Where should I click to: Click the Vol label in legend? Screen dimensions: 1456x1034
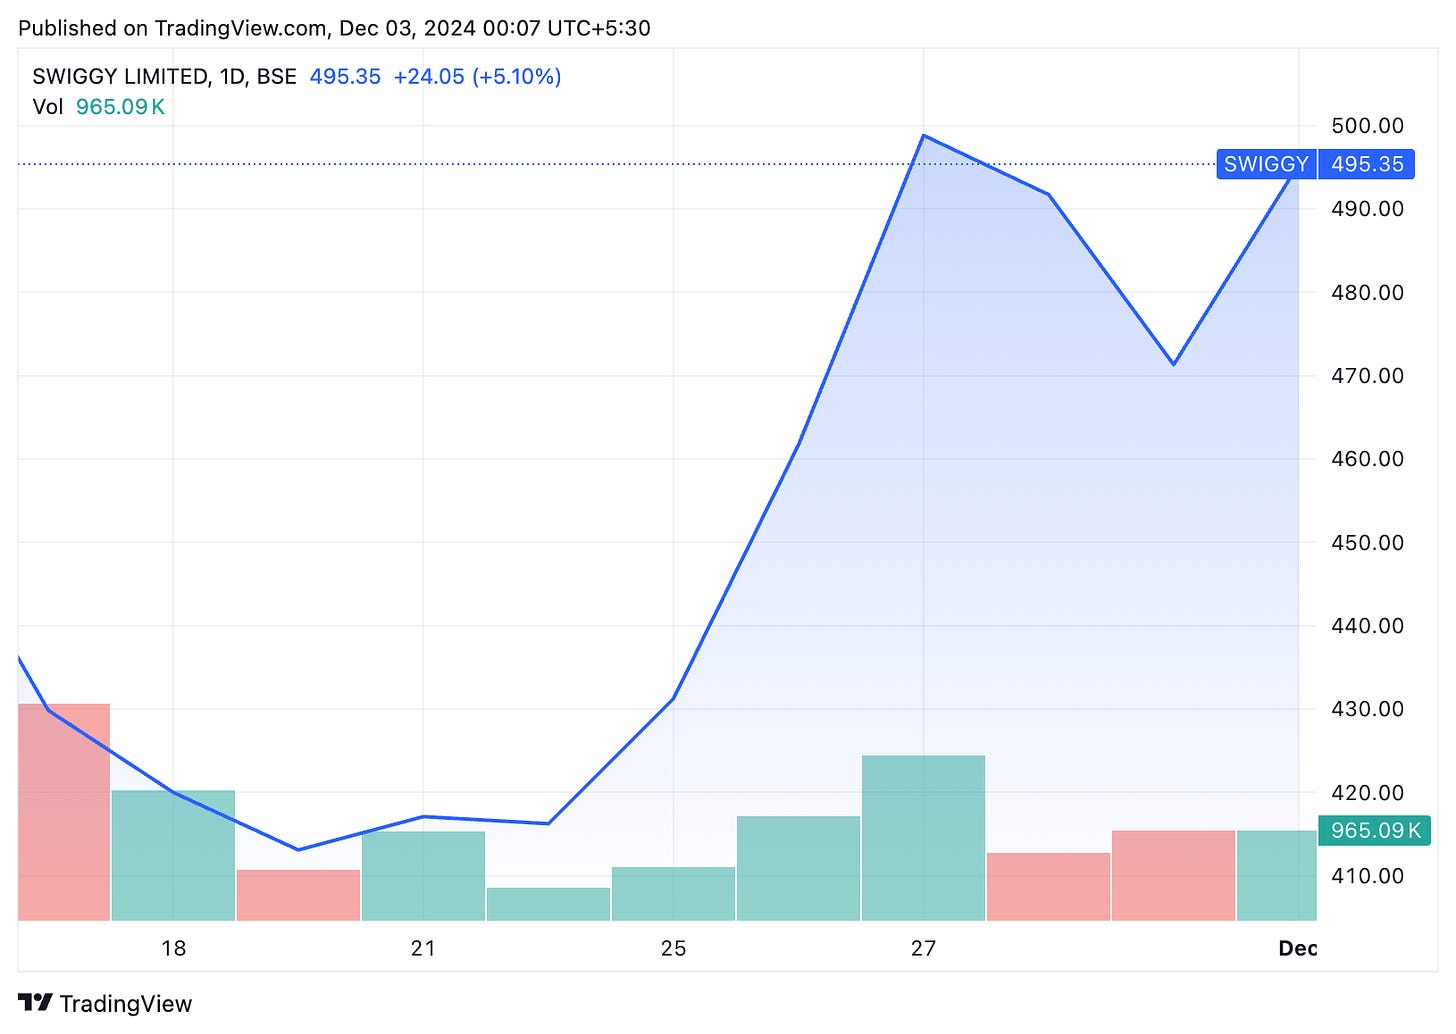(x=47, y=106)
